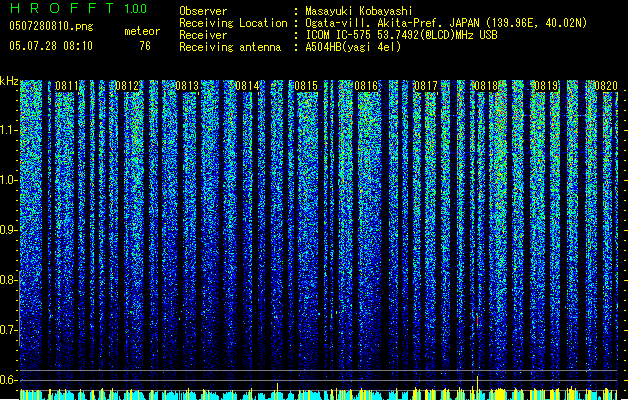This screenshot has height=400, width=629.
Task: Click the 0811 time marker
Action: [67, 86]
